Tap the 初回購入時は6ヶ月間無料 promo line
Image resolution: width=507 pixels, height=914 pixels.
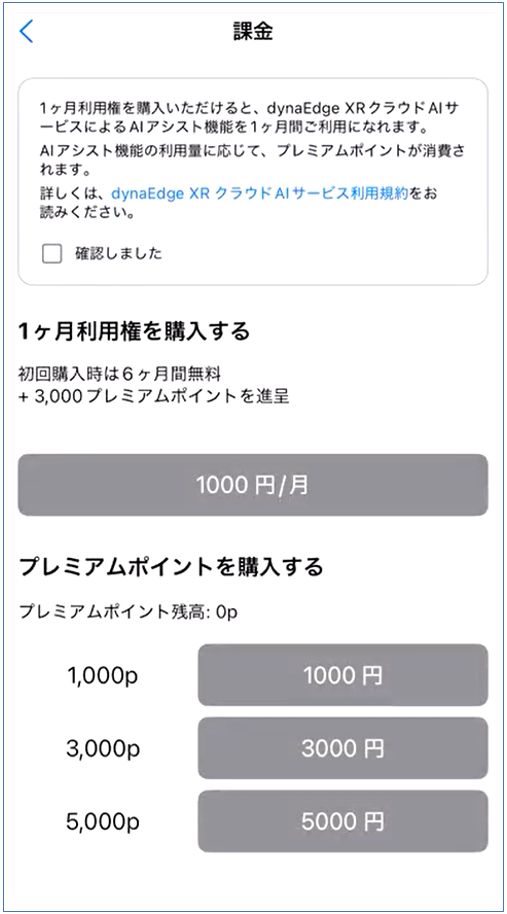[119, 372]
